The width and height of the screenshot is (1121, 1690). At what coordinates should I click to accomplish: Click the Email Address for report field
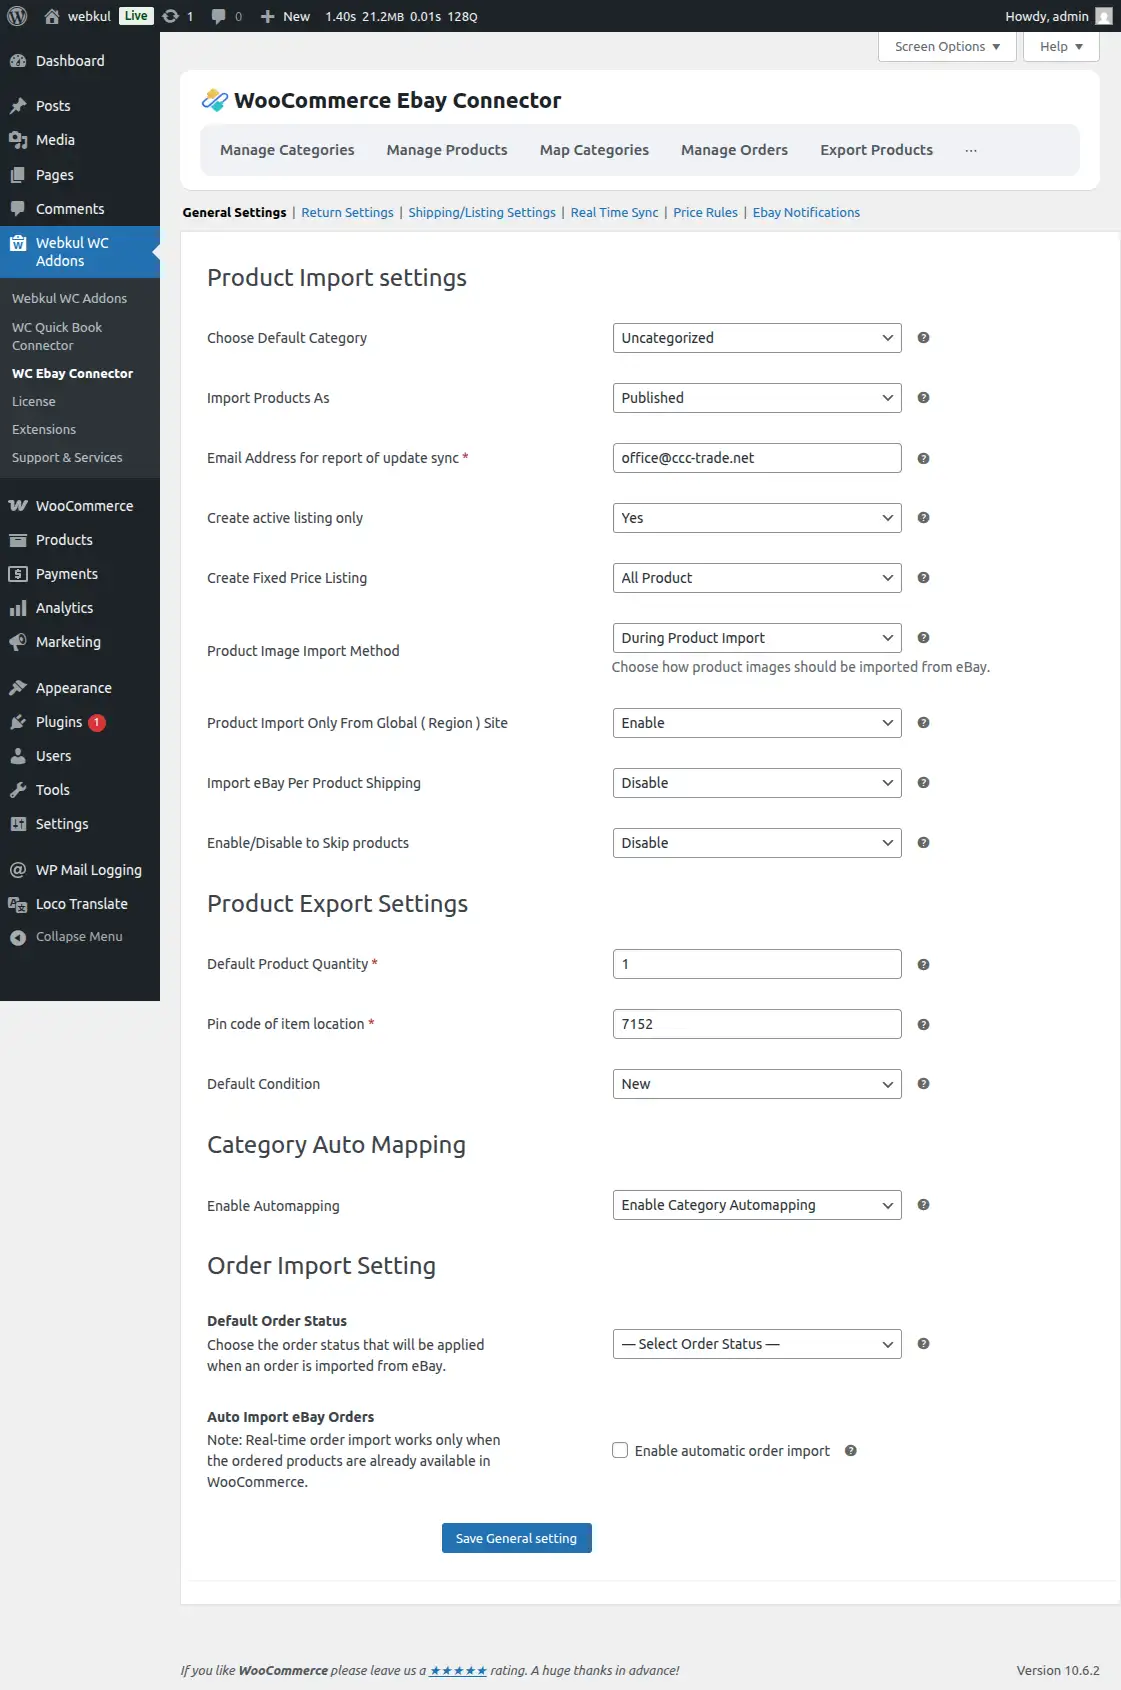pyautogui.click(x=757, y=458)
